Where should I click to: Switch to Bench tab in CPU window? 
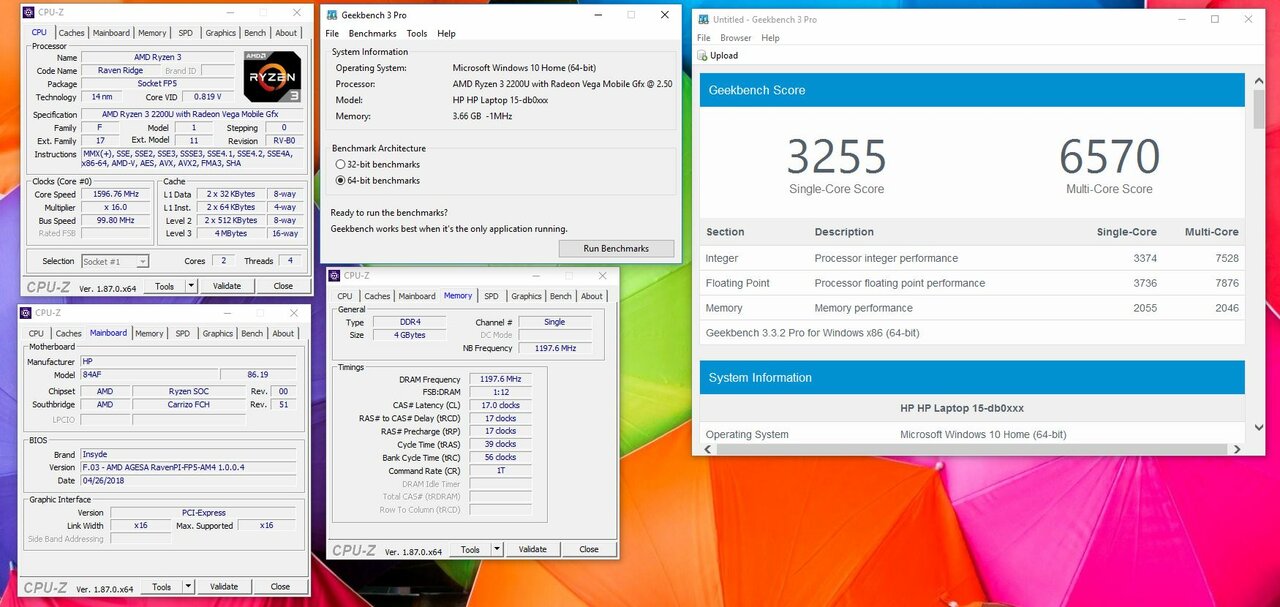click(x=255, y=33)
